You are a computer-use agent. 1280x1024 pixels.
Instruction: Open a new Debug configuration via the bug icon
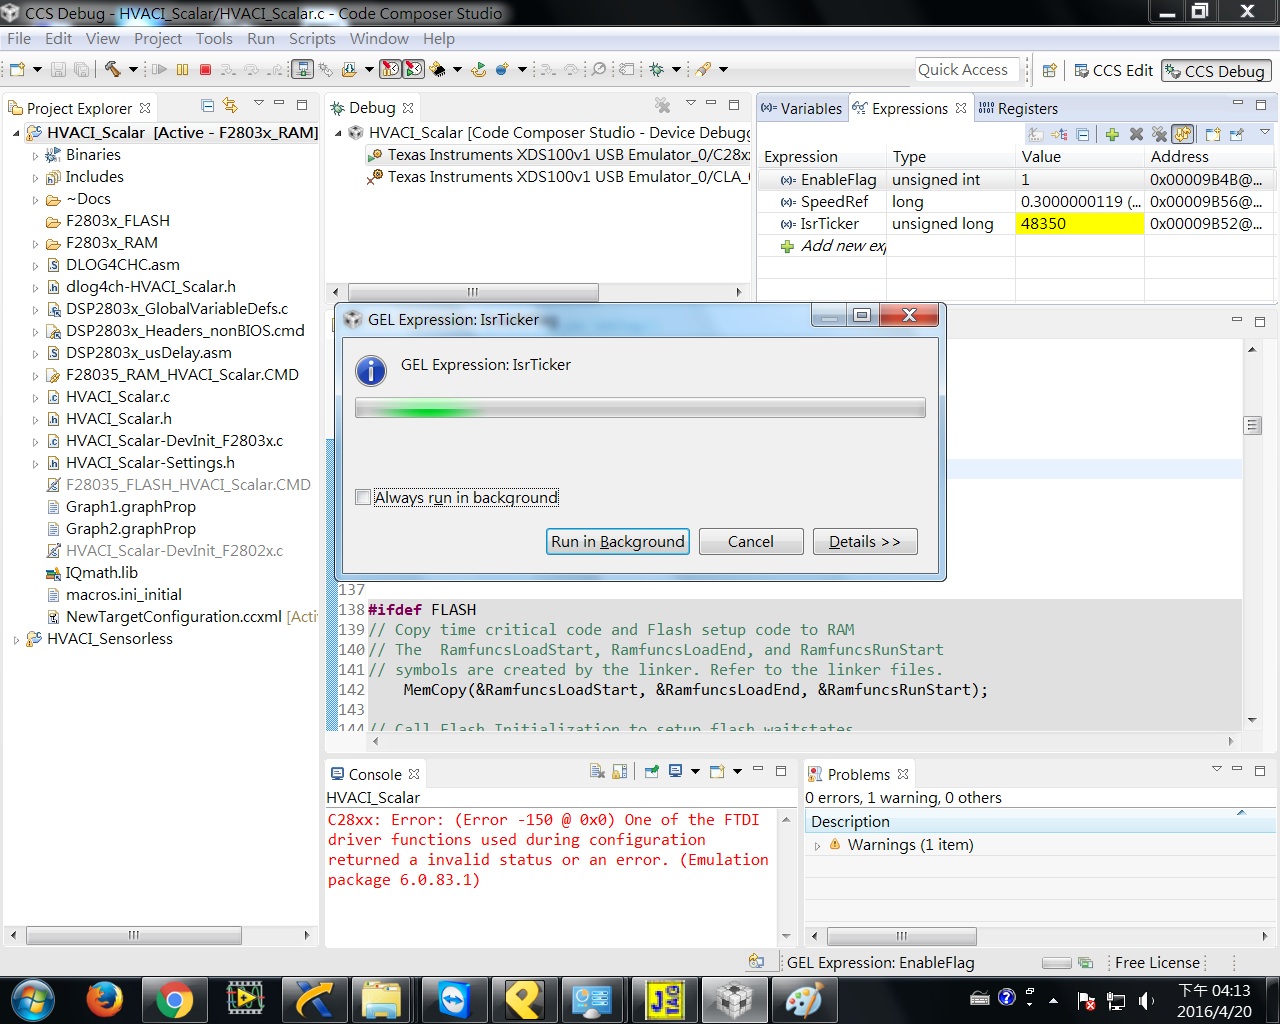(654, 70)
